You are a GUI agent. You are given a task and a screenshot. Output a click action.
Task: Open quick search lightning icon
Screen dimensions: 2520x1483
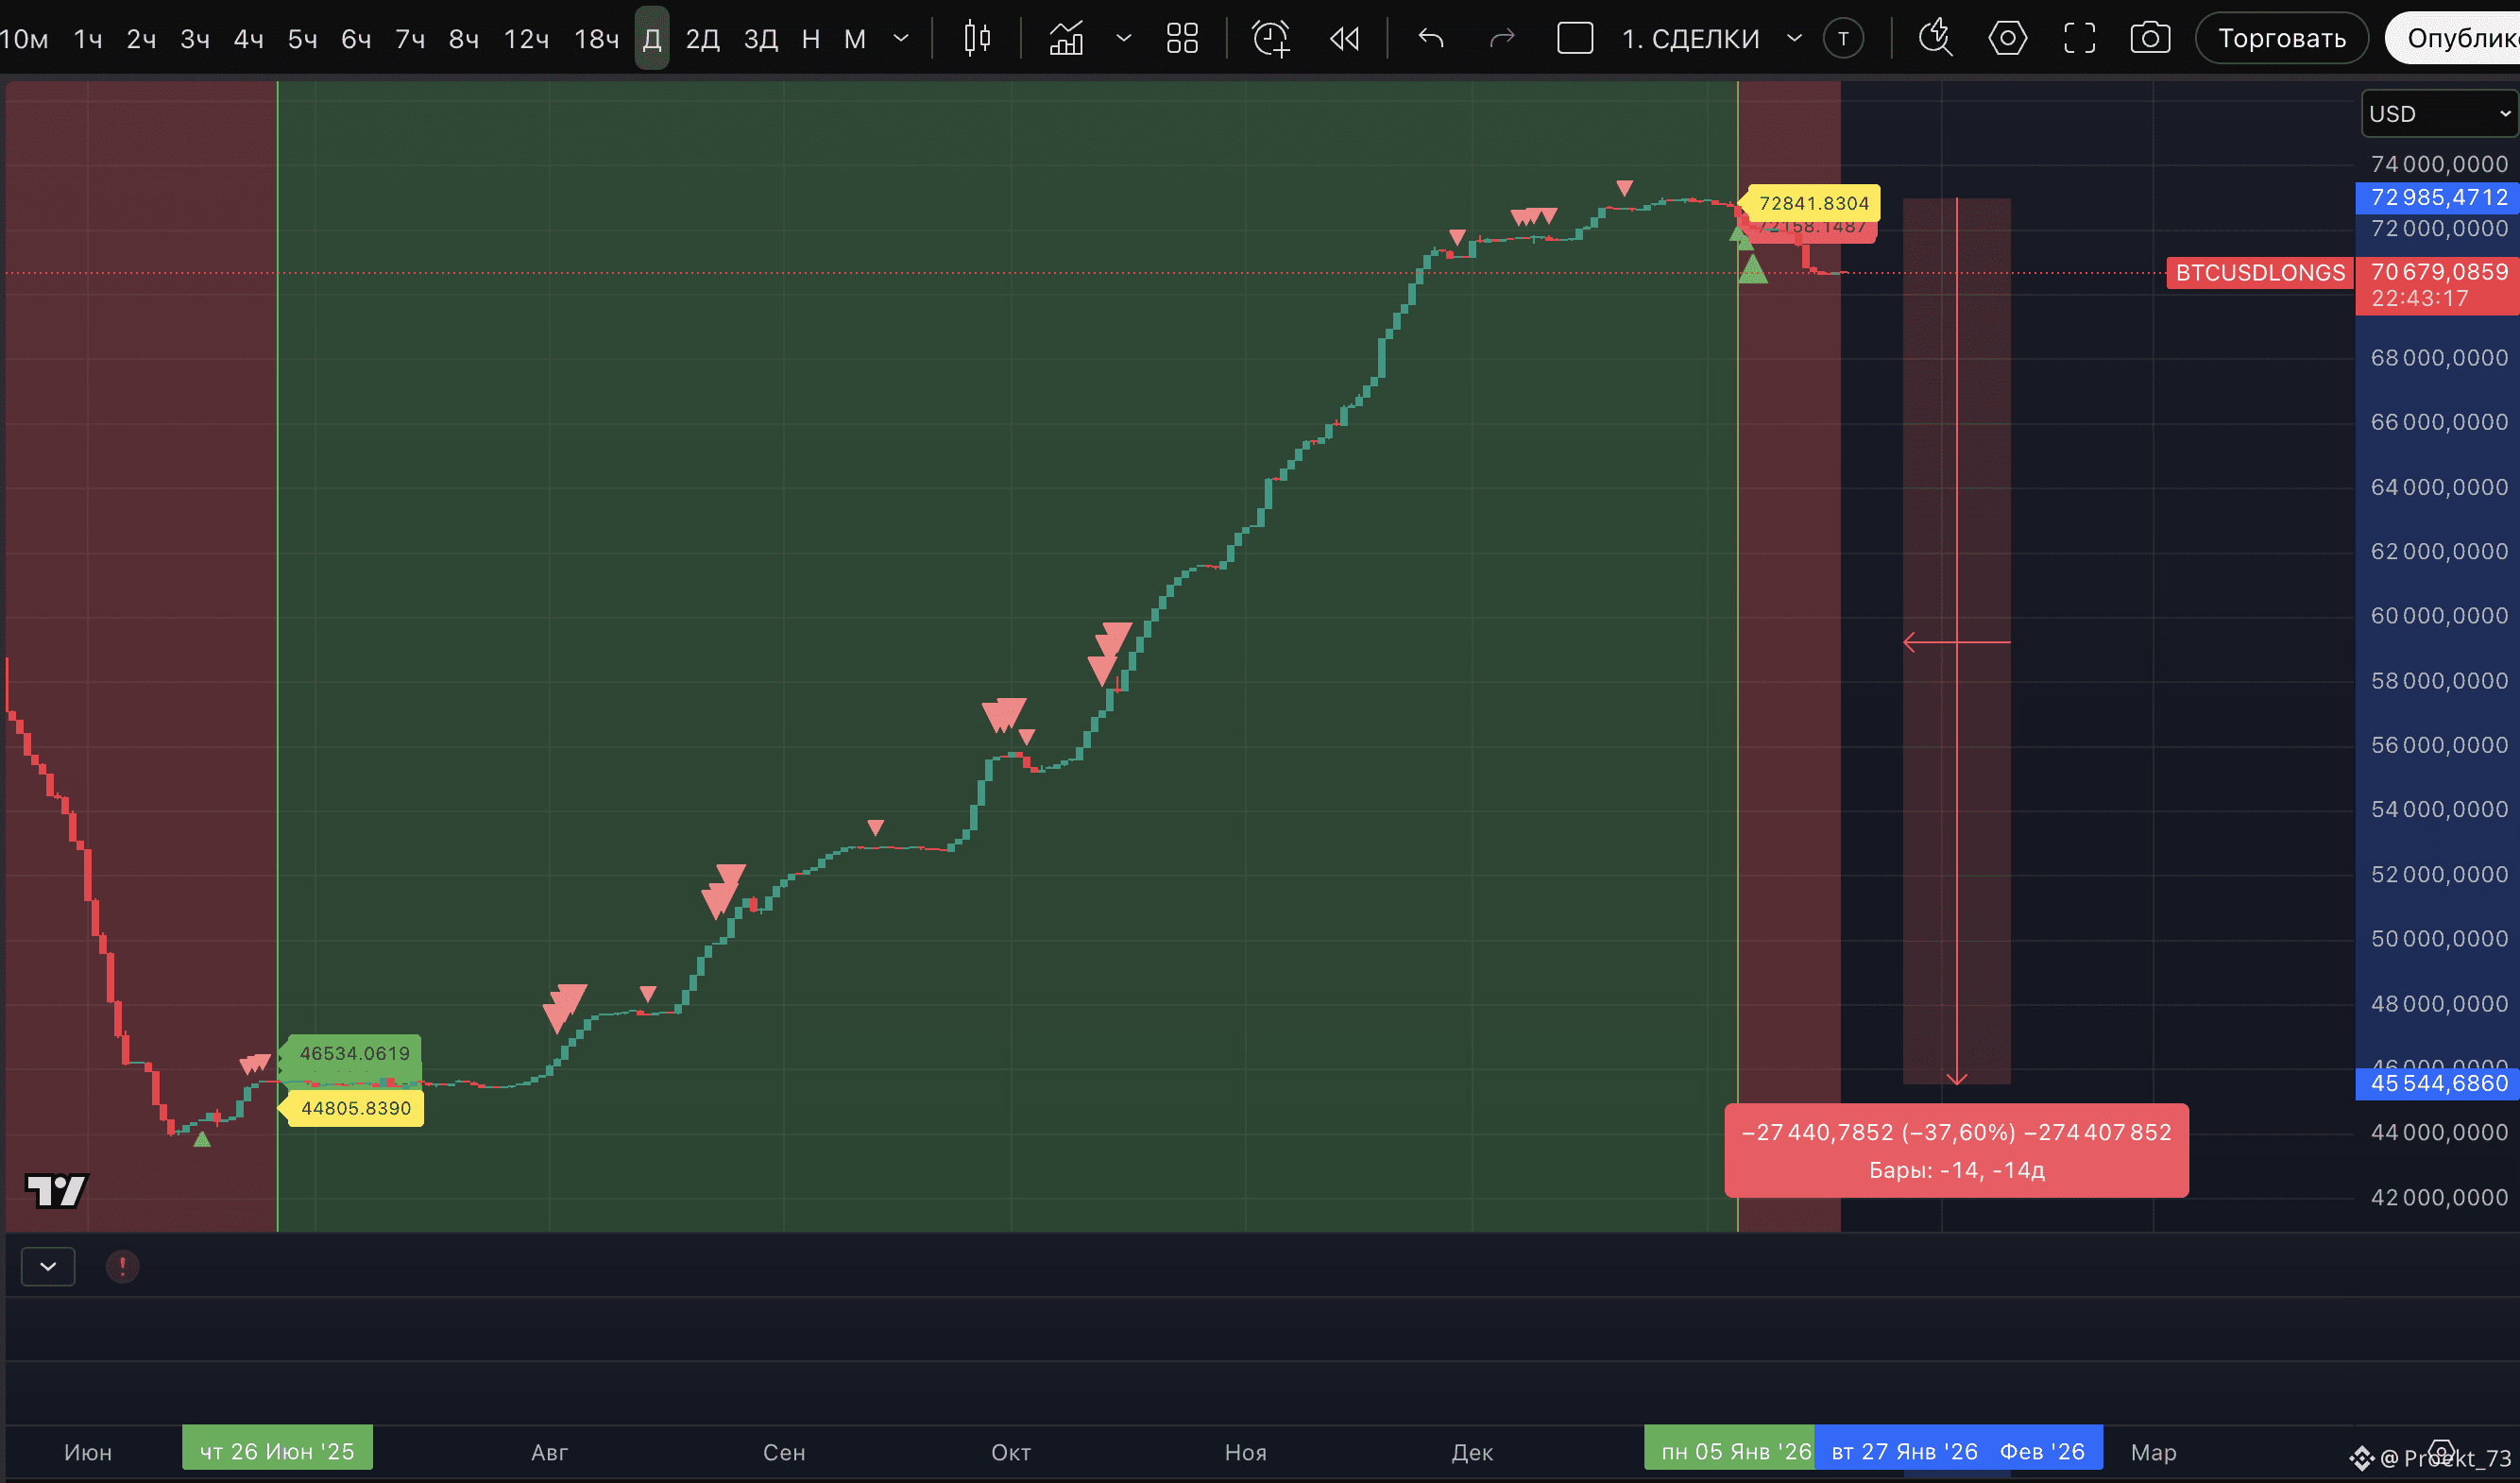point(1935,39)
